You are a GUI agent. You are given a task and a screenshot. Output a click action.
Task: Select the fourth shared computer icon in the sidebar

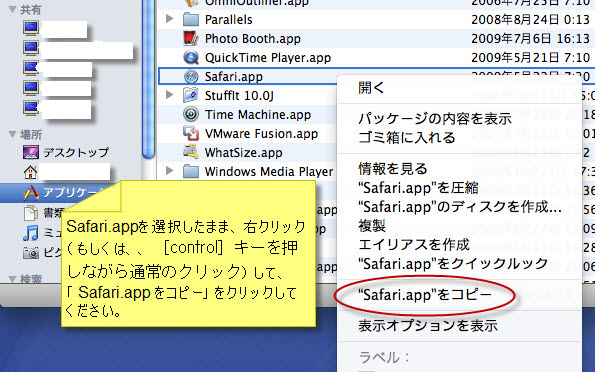31,88
